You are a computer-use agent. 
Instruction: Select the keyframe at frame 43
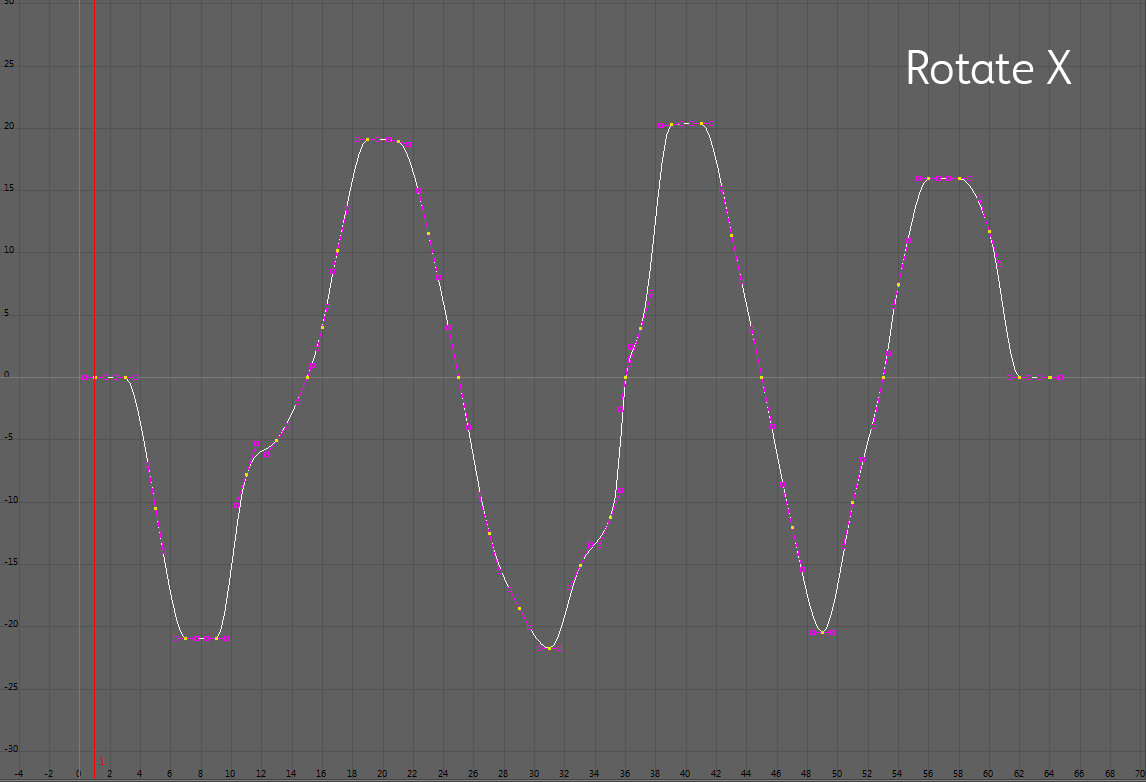click(732, 235)
